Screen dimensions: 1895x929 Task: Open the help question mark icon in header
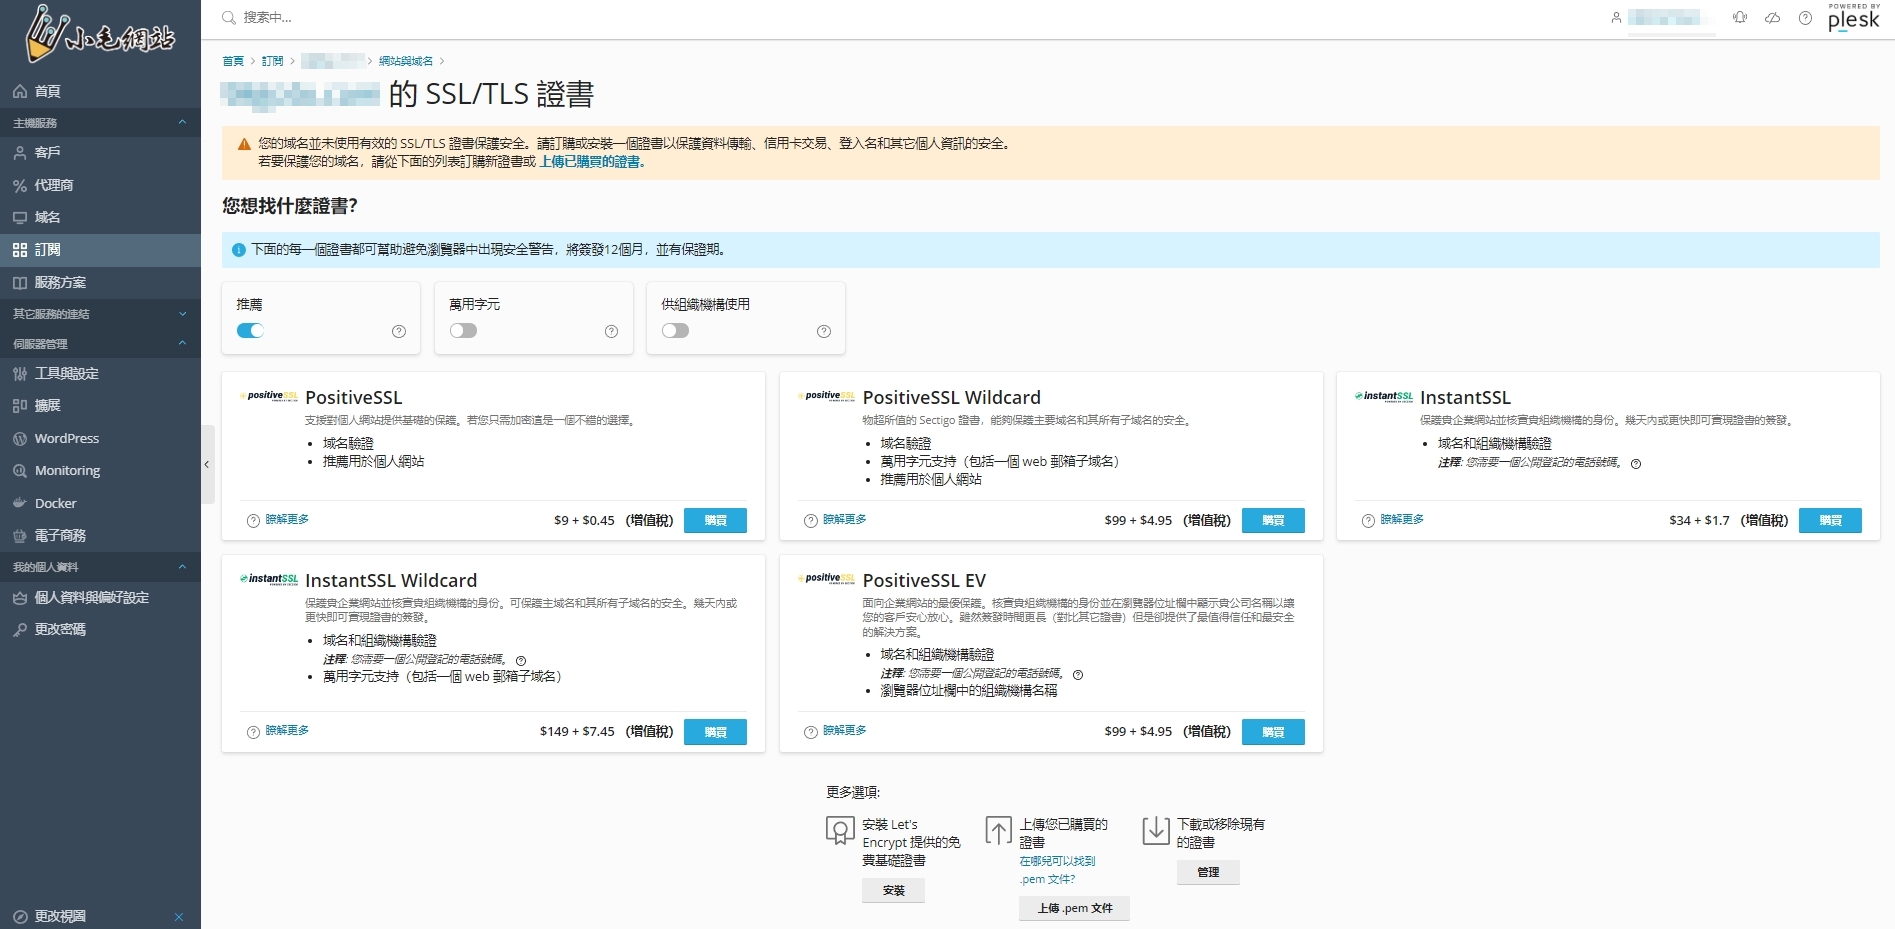[x=1805, y=18]
